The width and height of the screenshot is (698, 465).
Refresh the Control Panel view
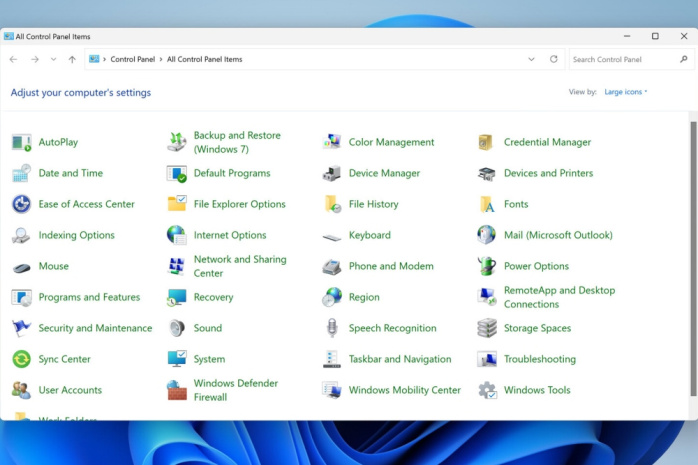pyautogui.click(x=553, y=59)
